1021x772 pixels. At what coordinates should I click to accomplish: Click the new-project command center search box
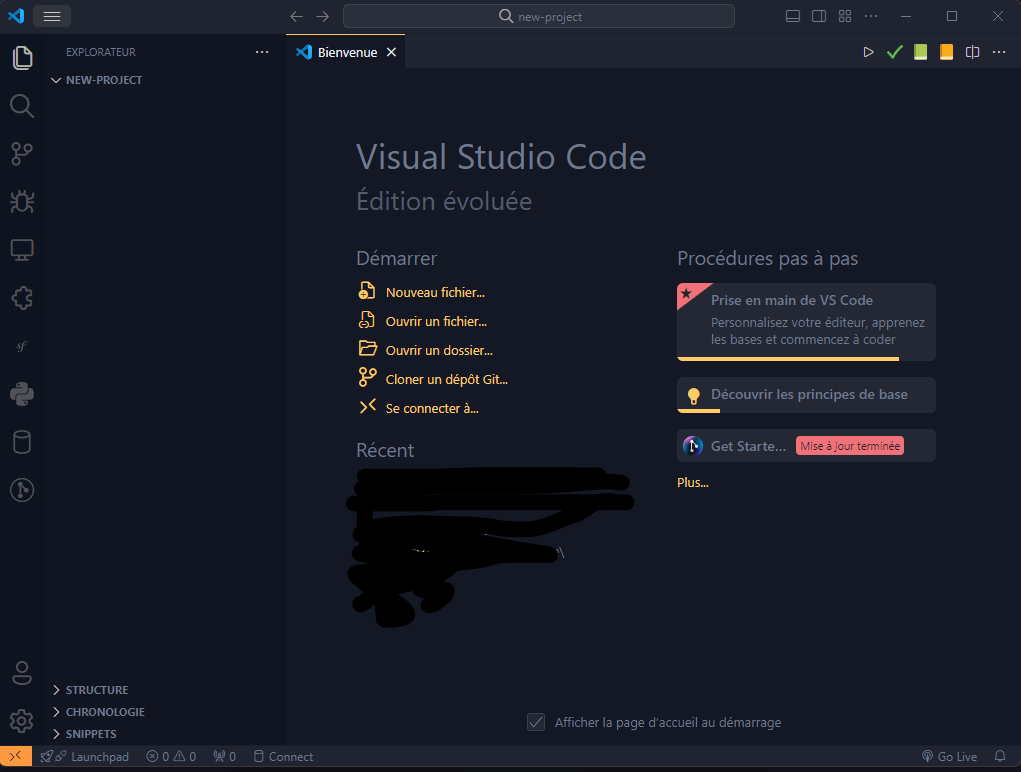pos(539,16)
